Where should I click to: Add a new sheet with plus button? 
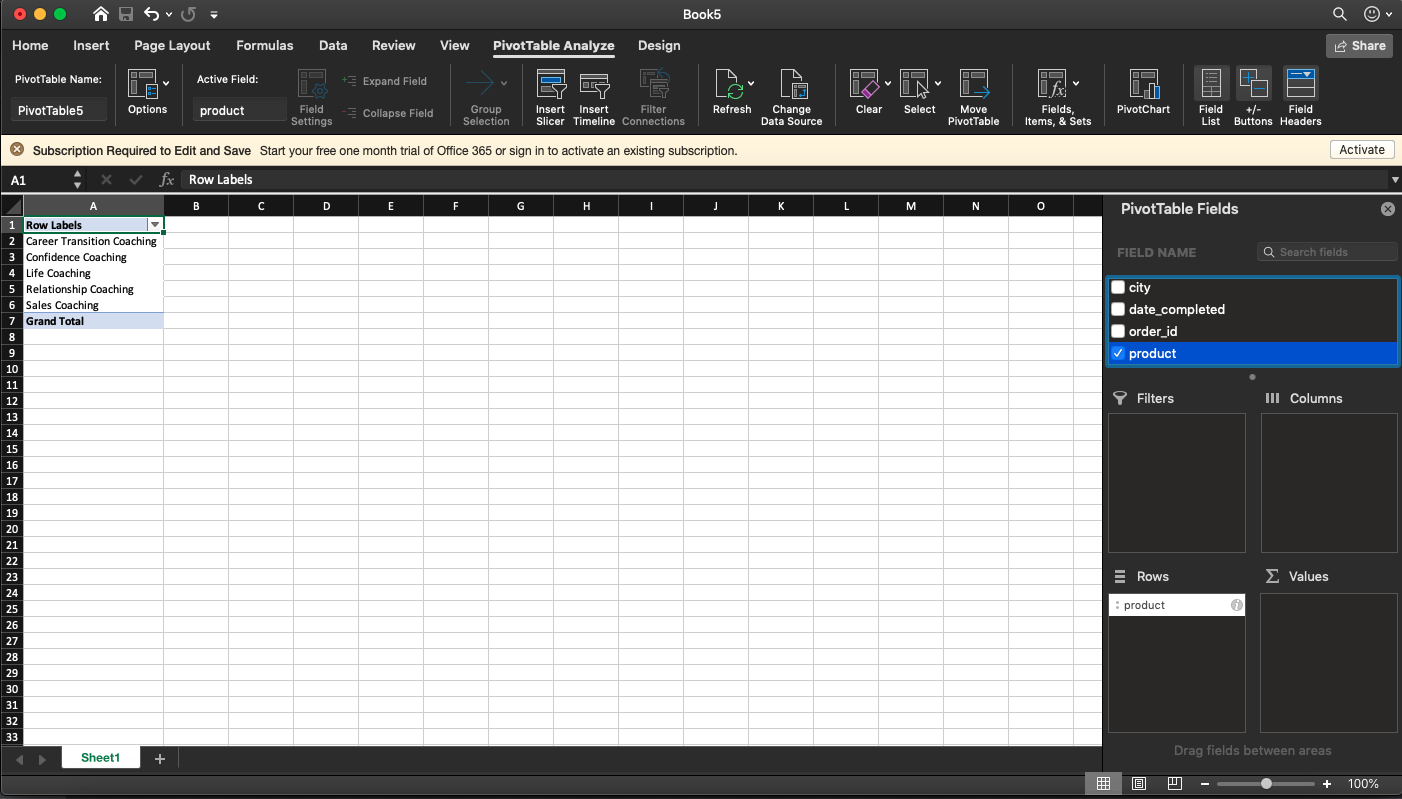(x=159, y=759)
